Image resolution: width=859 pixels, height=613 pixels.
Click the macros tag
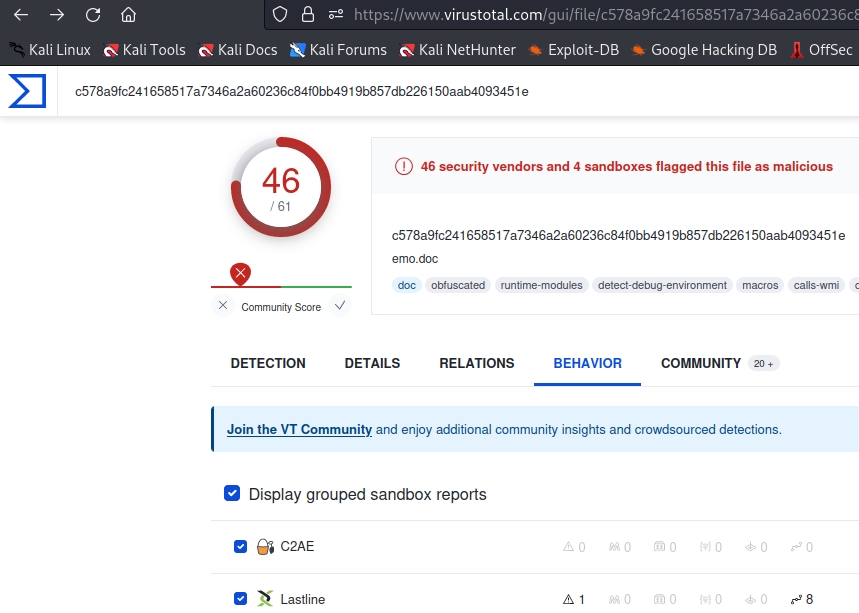point(760,285)
